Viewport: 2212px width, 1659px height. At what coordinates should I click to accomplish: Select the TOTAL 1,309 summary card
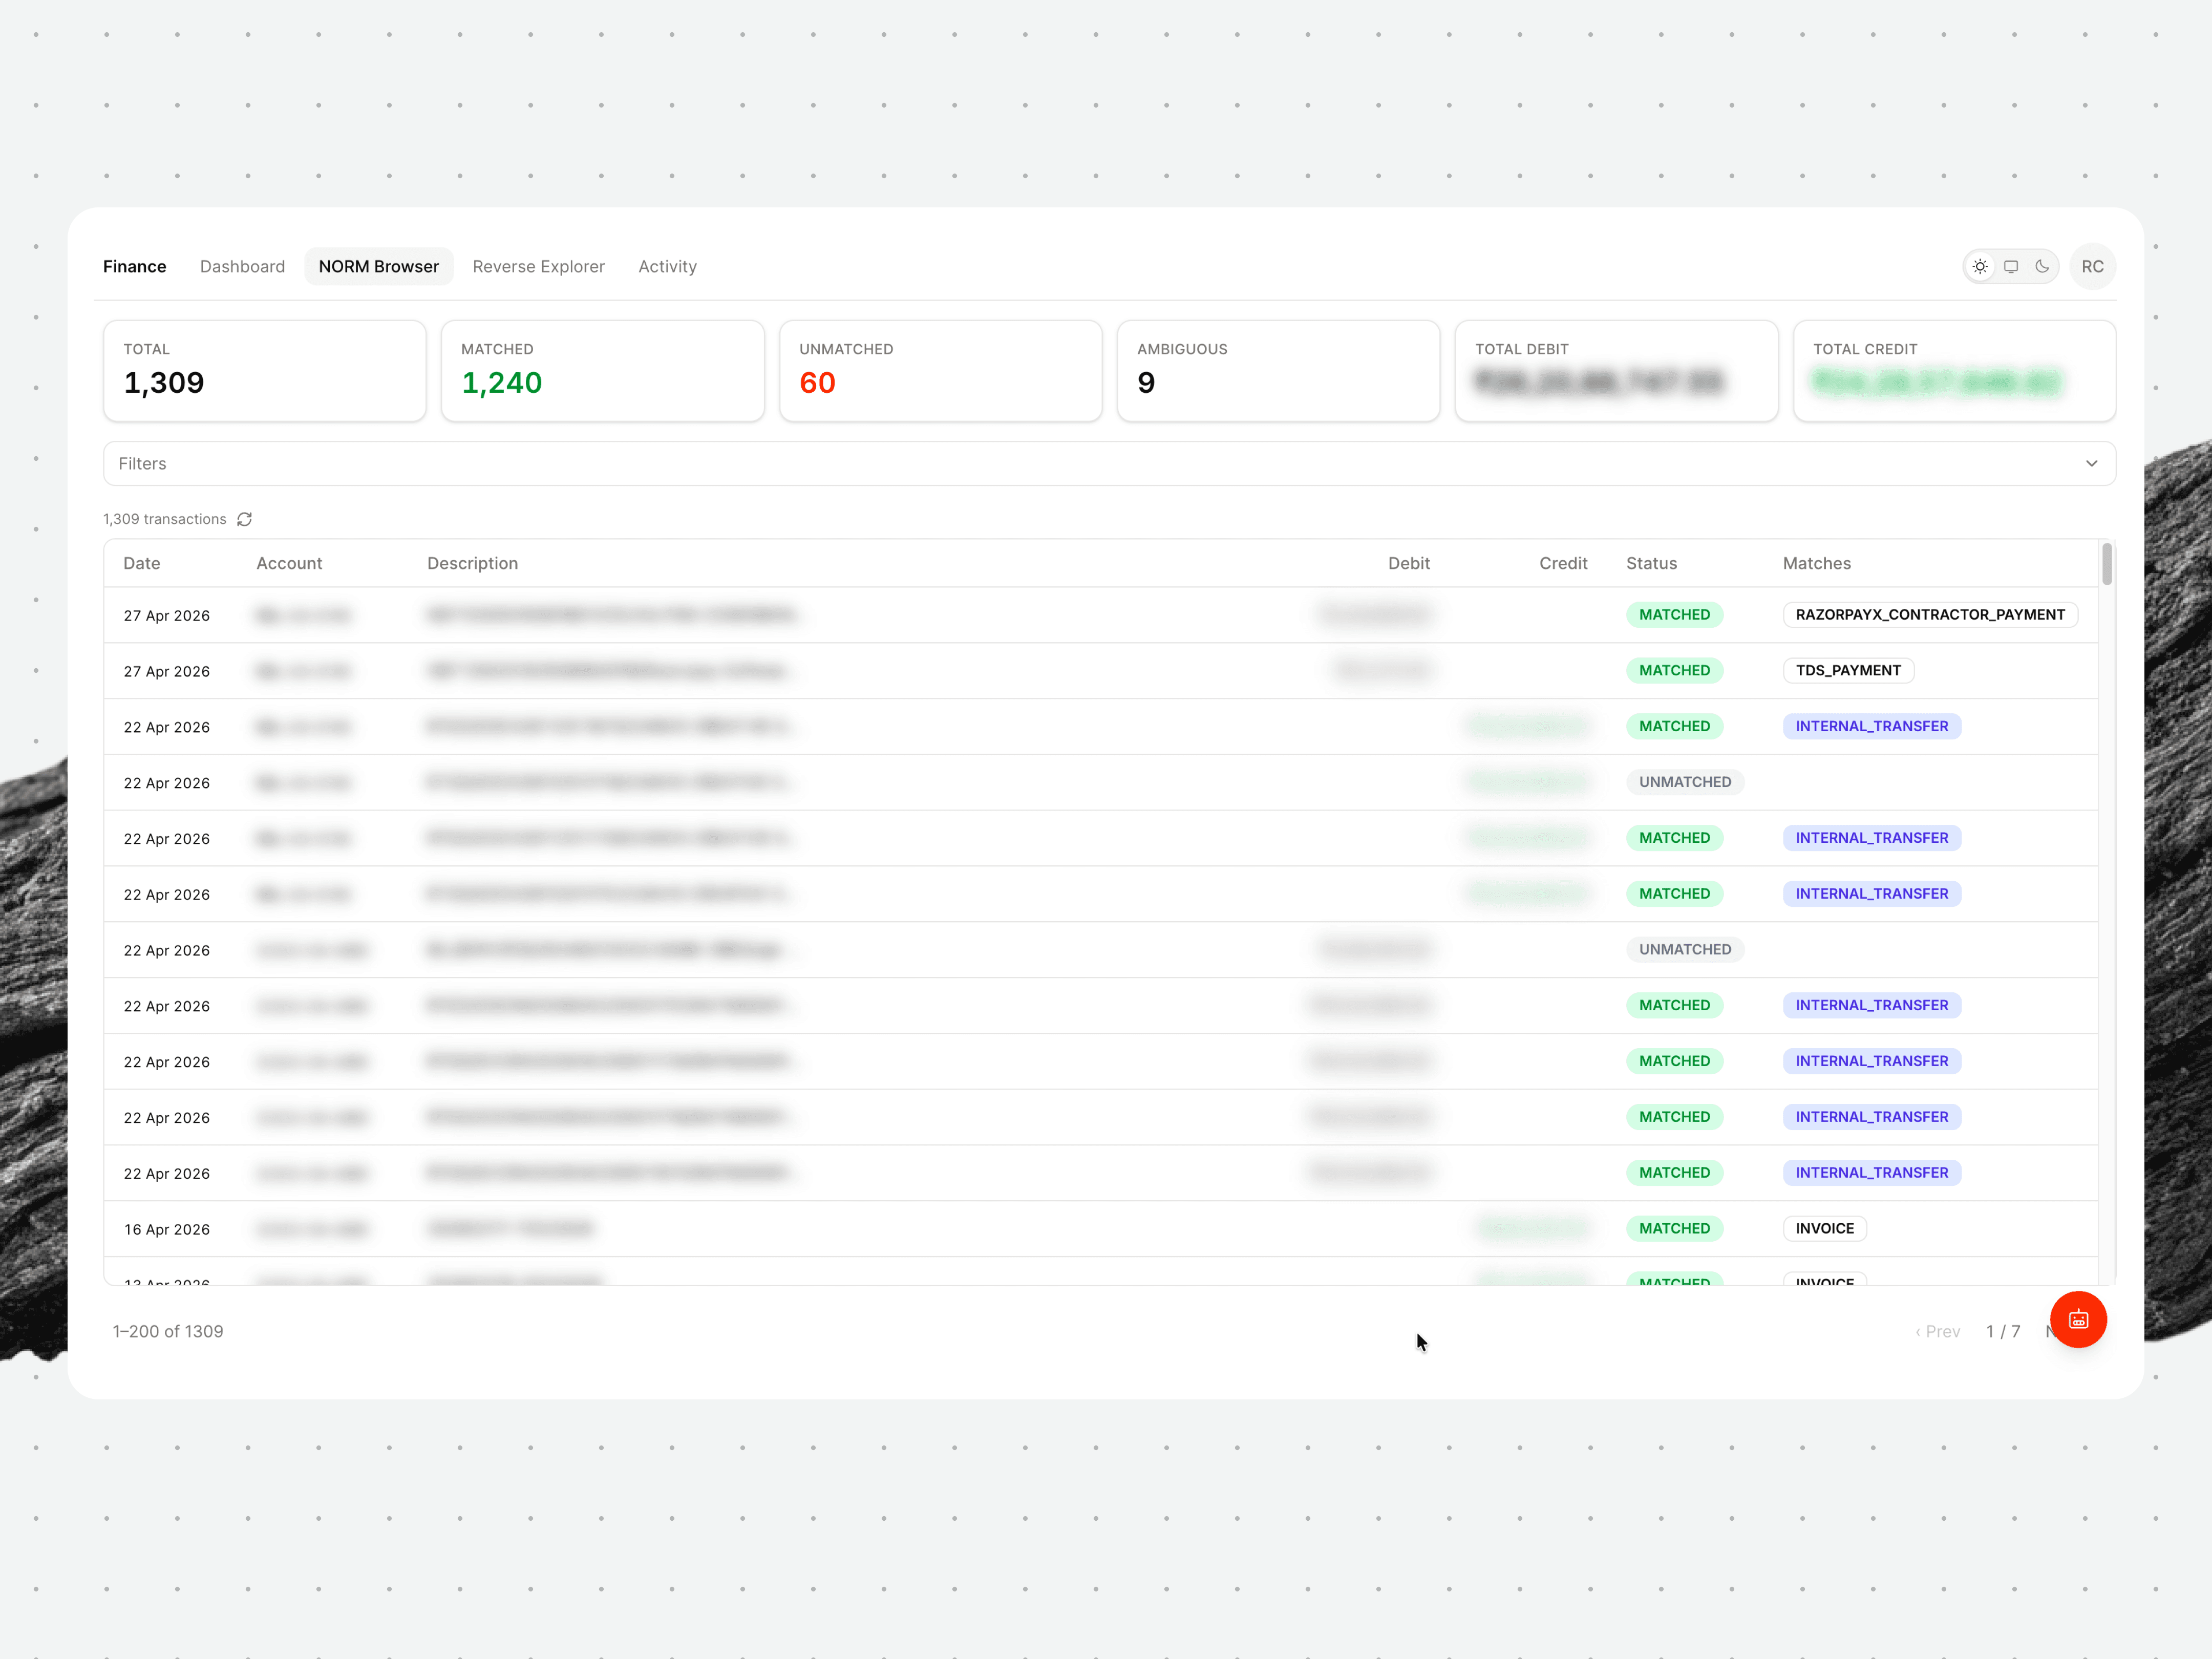265,371
